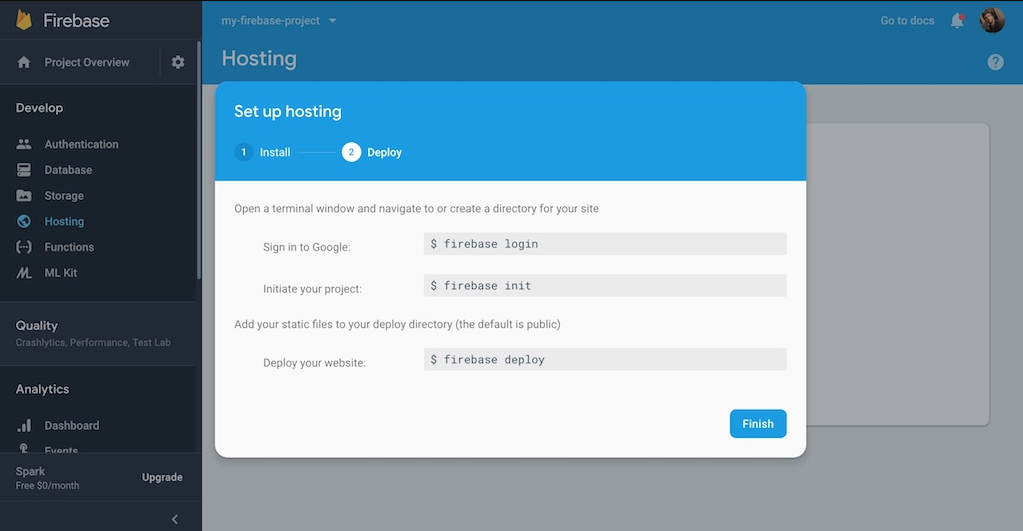Collapse the sidebar with chevron arrow
Image resolution: width=1023 pixels, height=531 pixels.
174,519
